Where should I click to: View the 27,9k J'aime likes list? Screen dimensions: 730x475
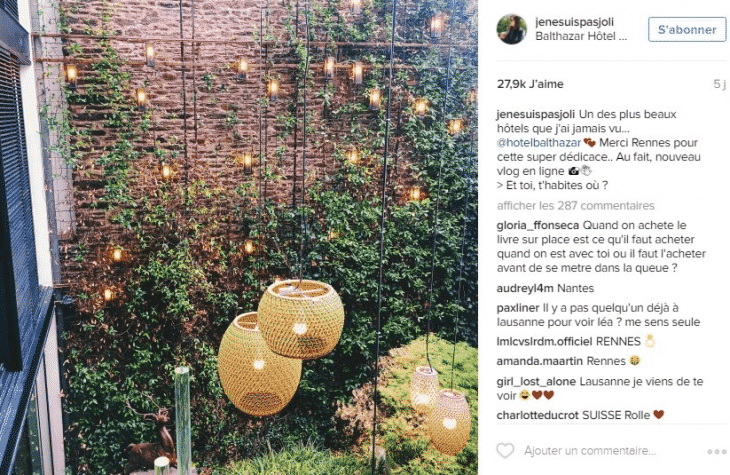click(530, 84)
